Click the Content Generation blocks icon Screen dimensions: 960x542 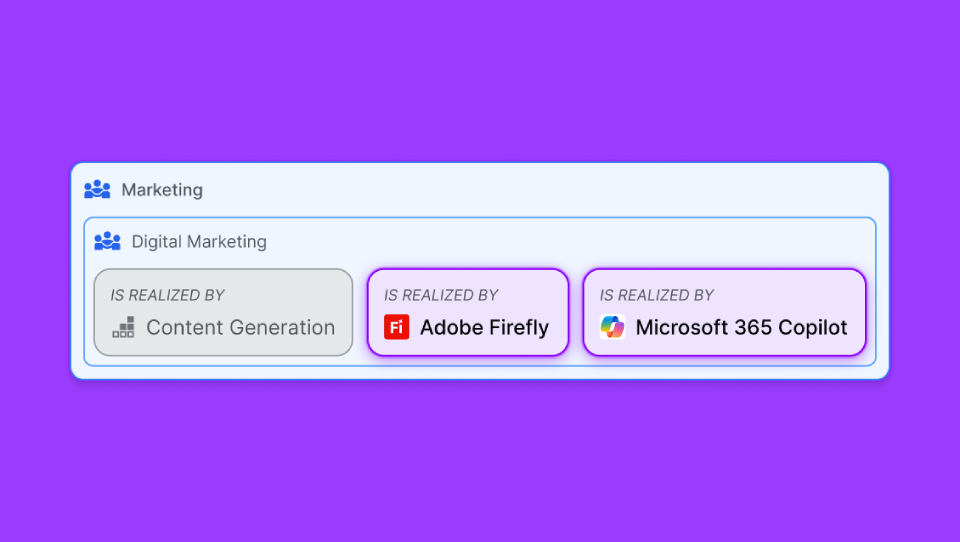click(123, 327)
